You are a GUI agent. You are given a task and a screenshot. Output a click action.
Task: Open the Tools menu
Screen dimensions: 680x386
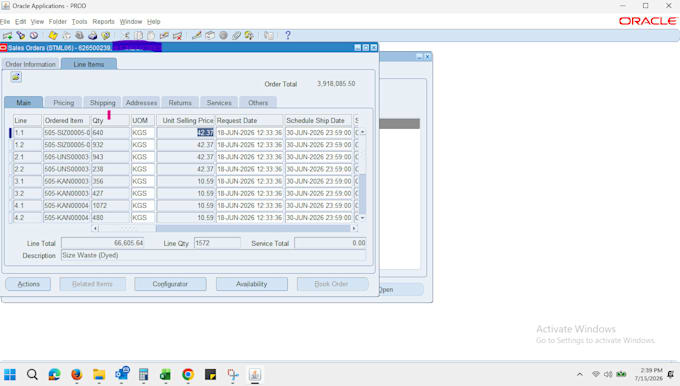79,22
